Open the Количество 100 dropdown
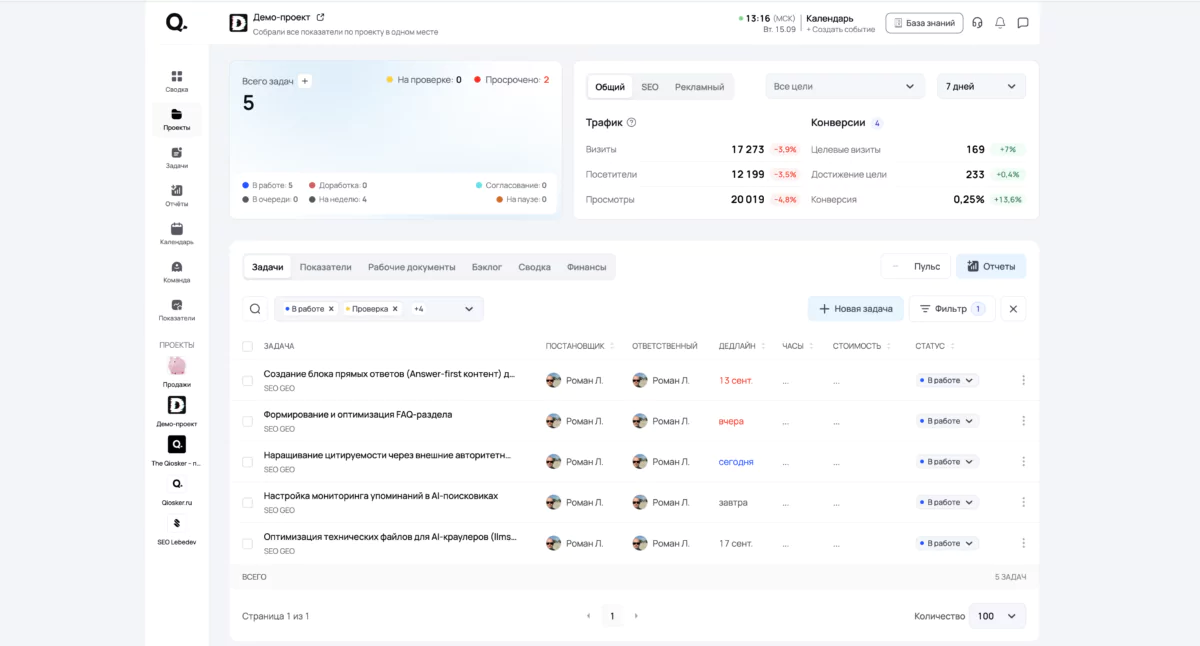This screenshot has height=646, width=1200. pos(997,616)
